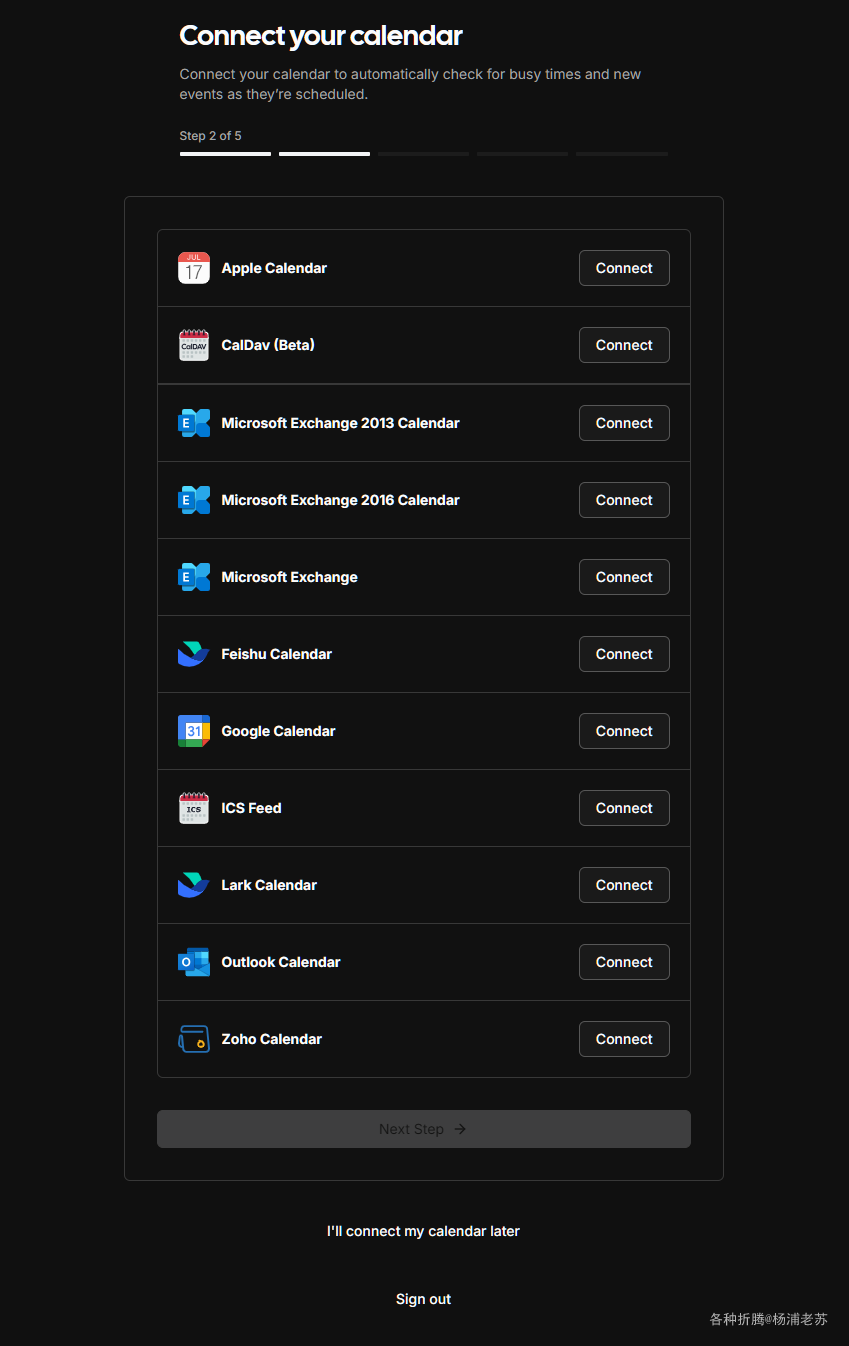The image size is (849, 1346).
Task: Click the Microsoft Exchange 2013 Calendar icon
Action: tap(194, 423)
